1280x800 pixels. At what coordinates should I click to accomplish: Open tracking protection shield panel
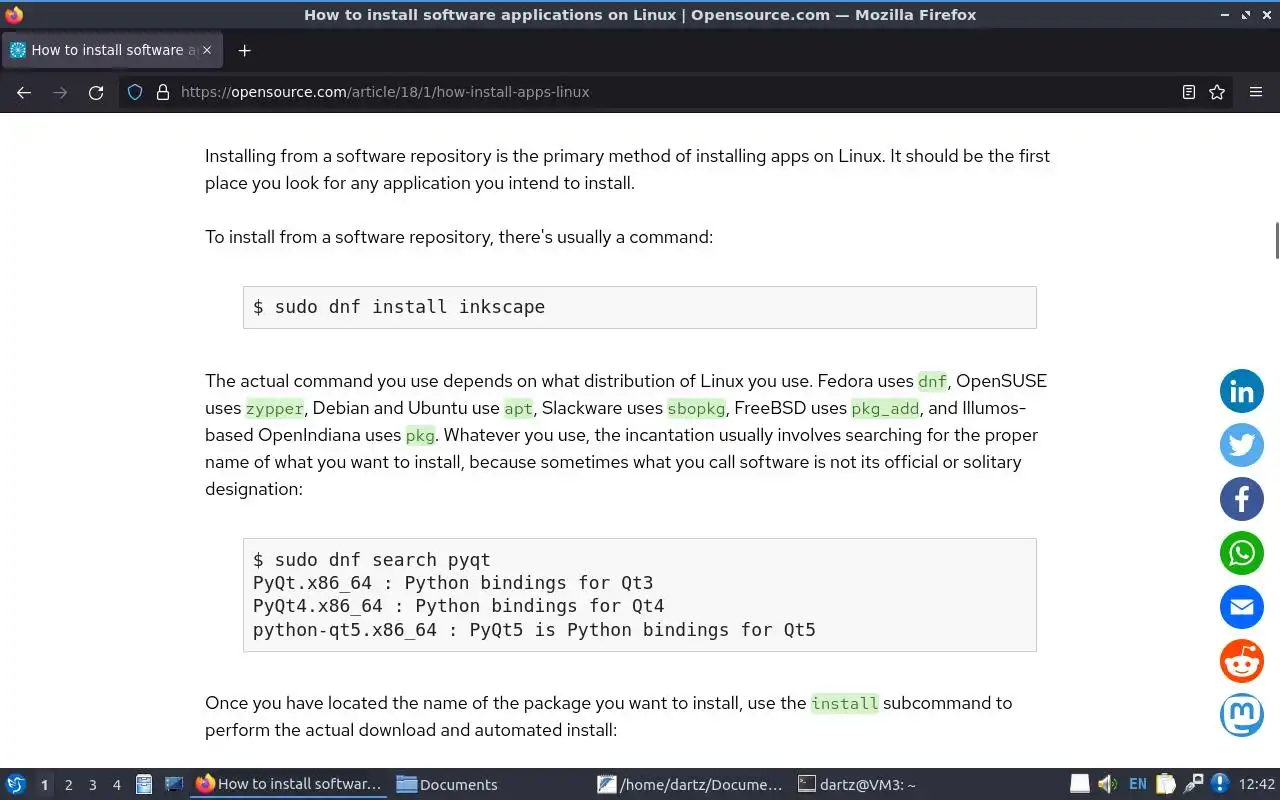point(136,92)
